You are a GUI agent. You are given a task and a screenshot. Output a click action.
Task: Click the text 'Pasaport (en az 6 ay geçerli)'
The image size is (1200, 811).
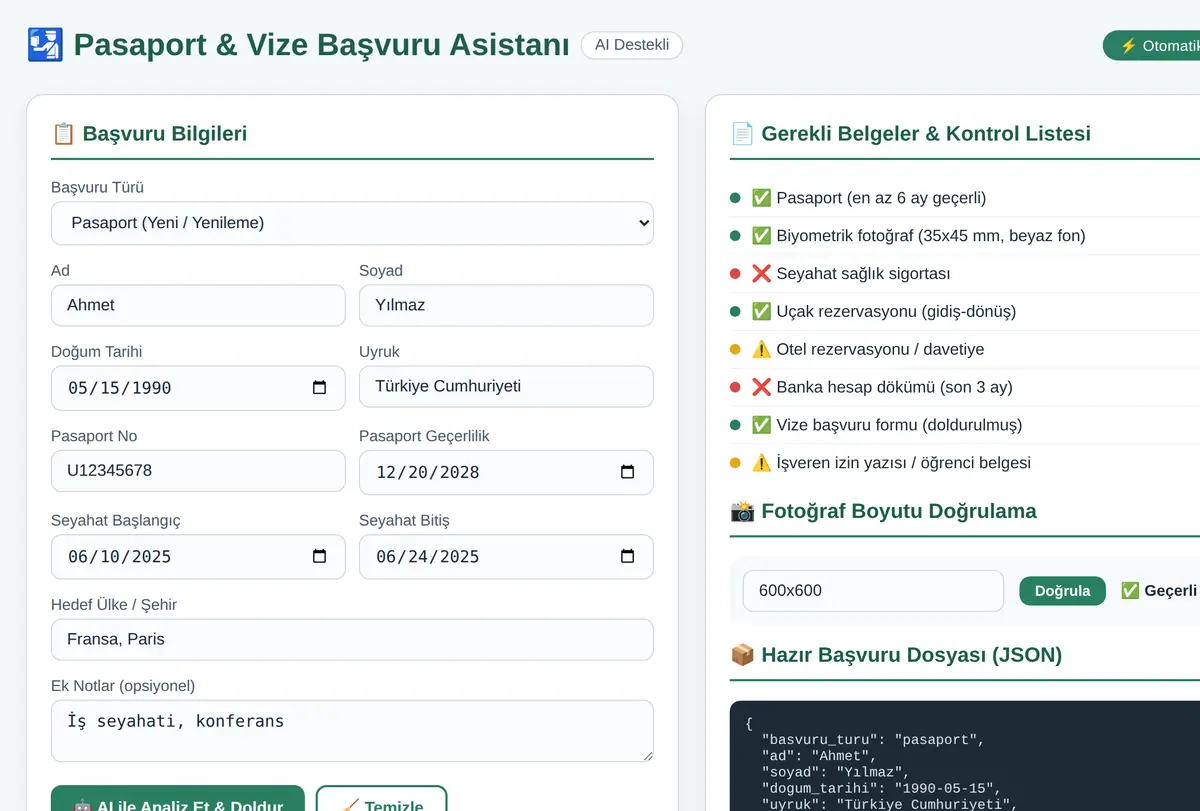tap(881, 198)
